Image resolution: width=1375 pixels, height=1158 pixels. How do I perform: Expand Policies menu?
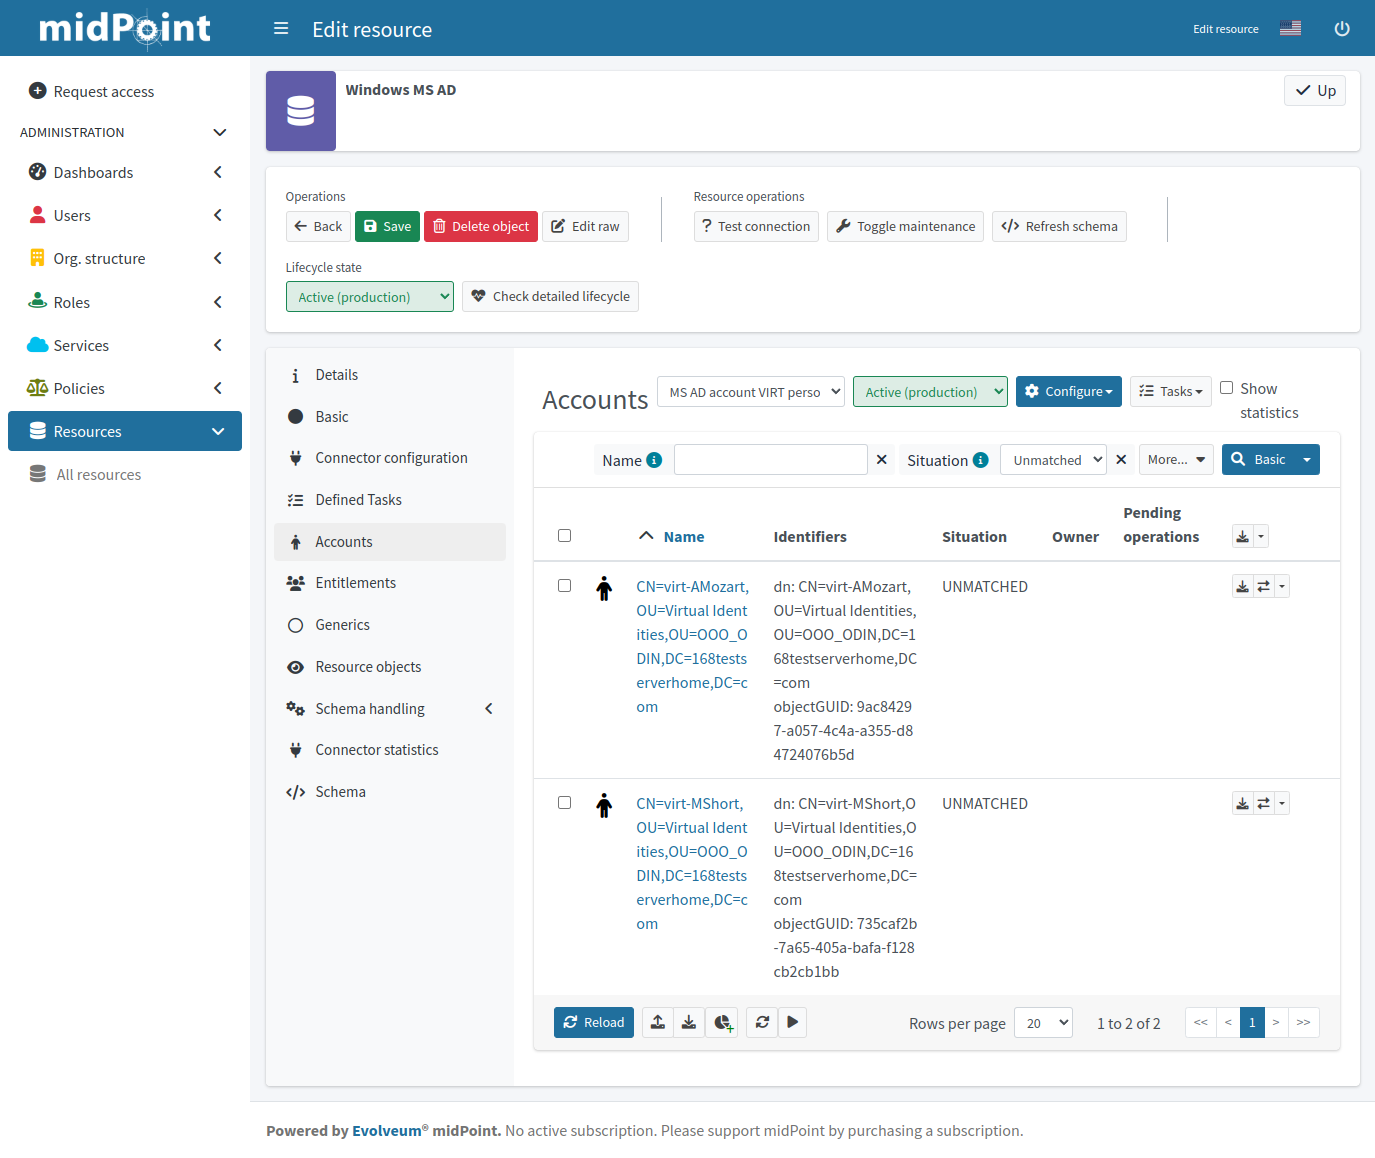[125, 388]
